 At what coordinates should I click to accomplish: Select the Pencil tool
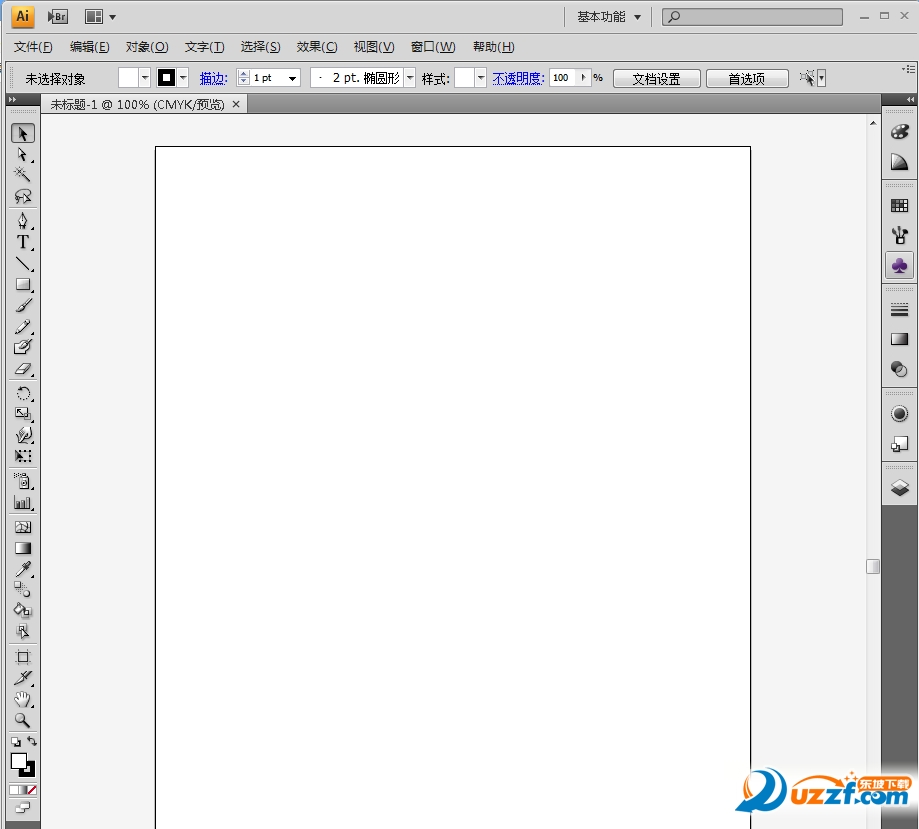coord(23,327)
